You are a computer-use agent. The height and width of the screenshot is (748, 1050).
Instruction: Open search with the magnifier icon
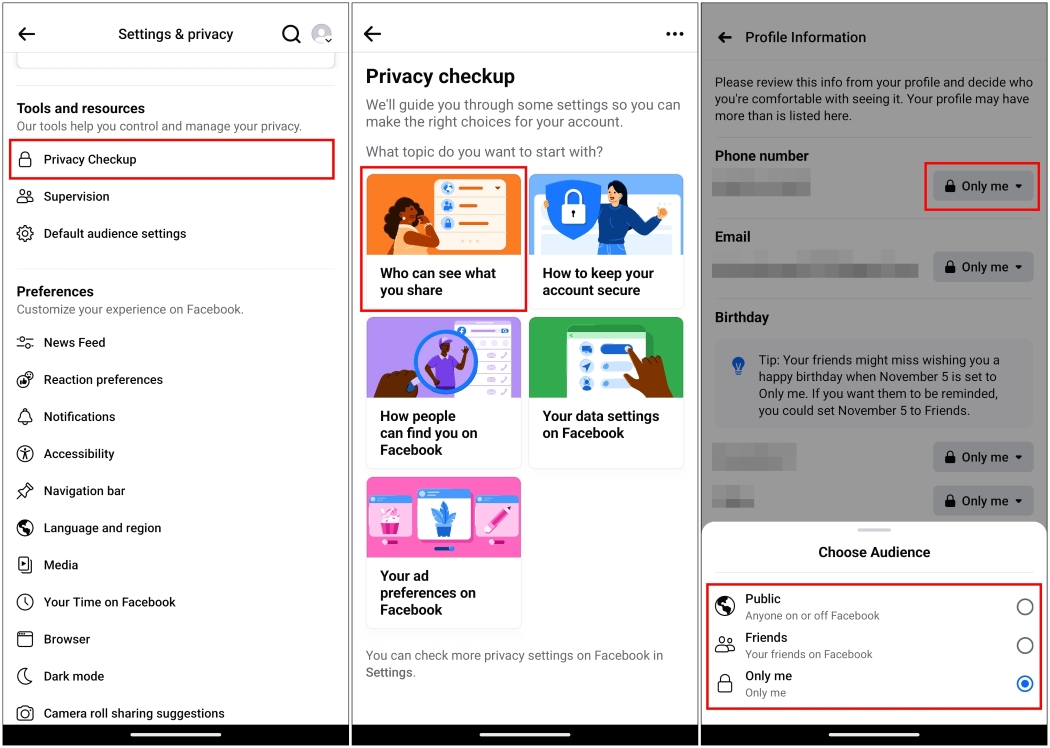tap(291, 33)
